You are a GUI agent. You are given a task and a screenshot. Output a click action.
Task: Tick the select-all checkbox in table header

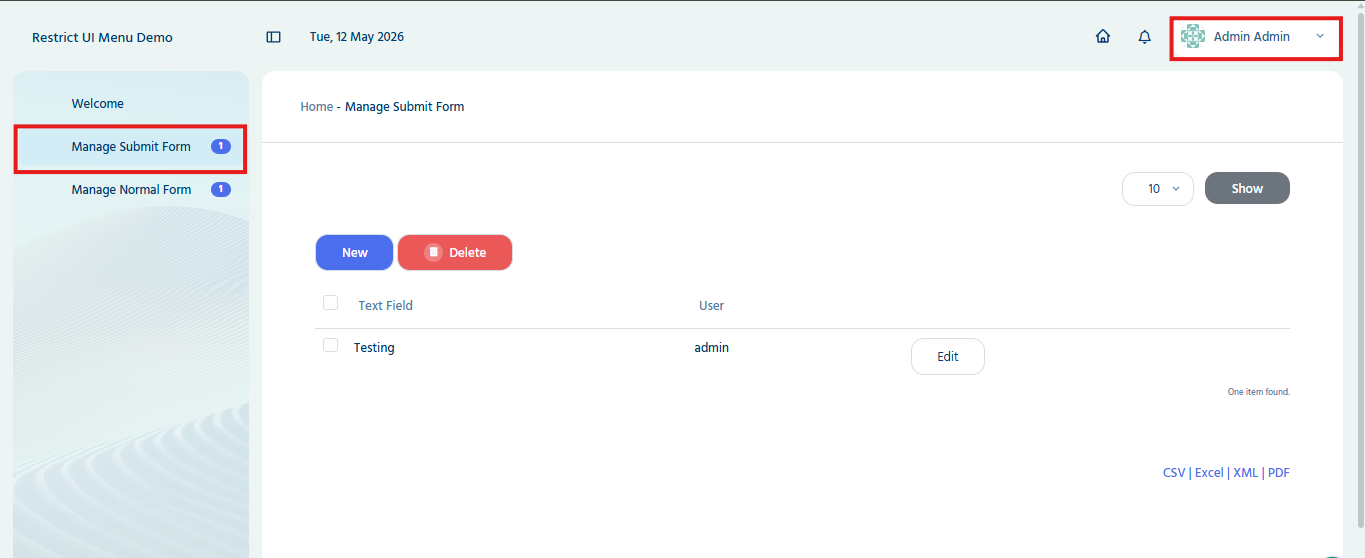330,303
